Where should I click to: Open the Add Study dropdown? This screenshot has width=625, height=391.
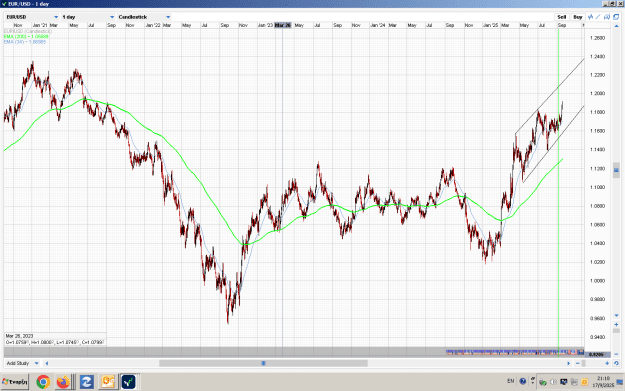(x=22, y=363)
